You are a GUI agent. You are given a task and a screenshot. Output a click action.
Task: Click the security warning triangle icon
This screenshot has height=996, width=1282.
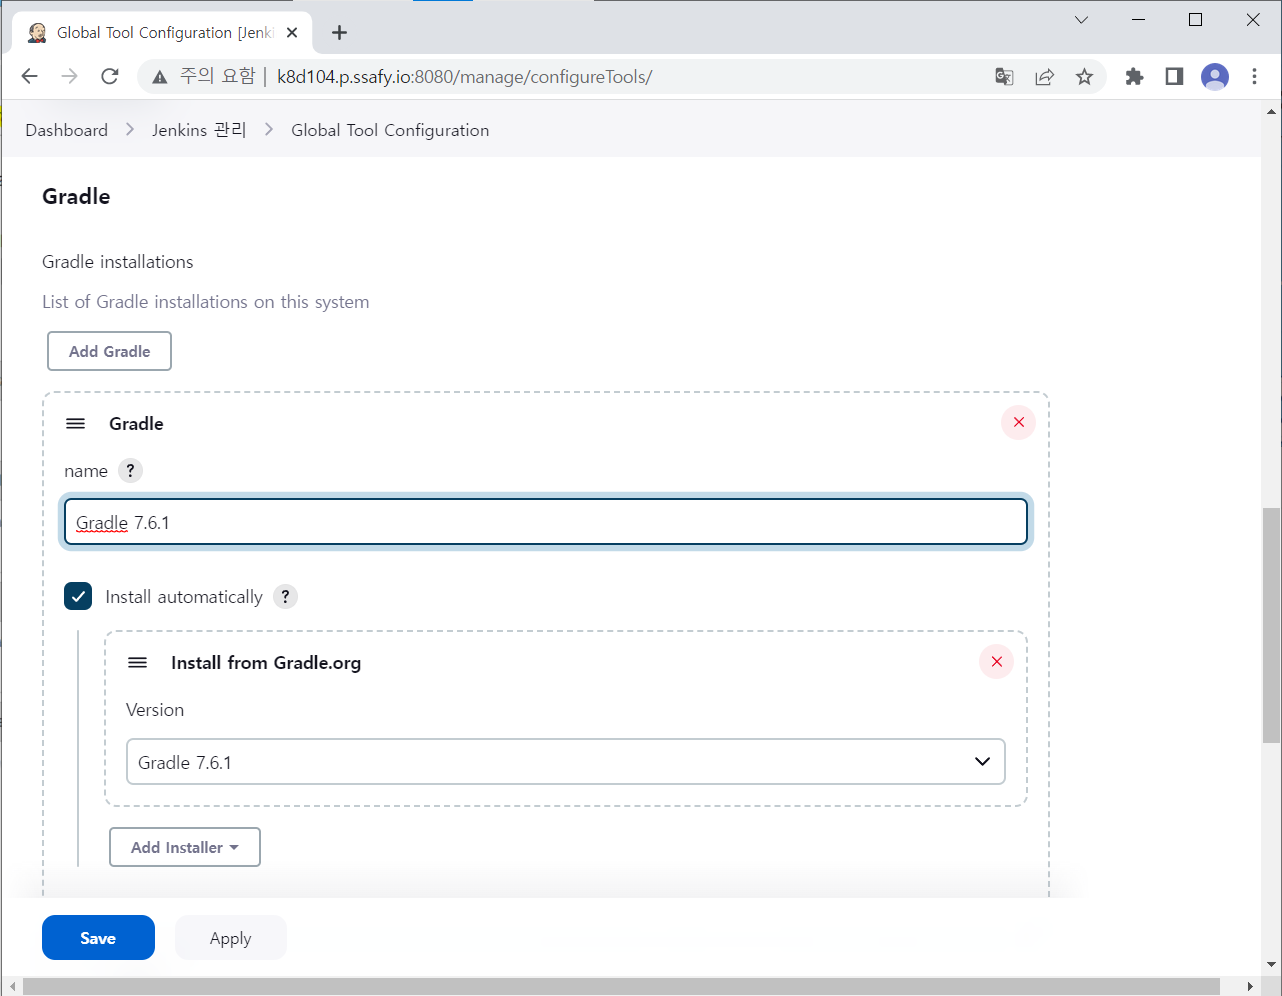point(160,77)
